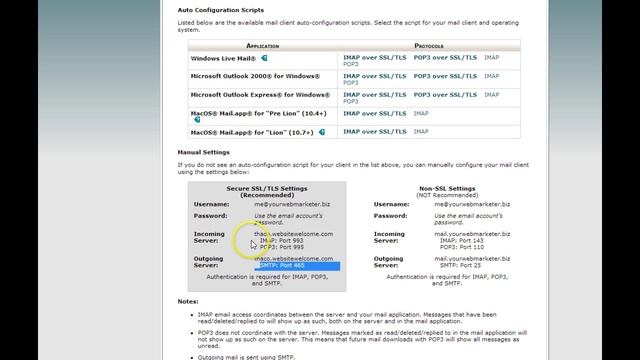Image resolution: width=640 pixels, height=360 pixels.
Task: Click the non-SSL 'SMTP: Port 25' line
Action: pyautogui.click(x=460, y=265)
